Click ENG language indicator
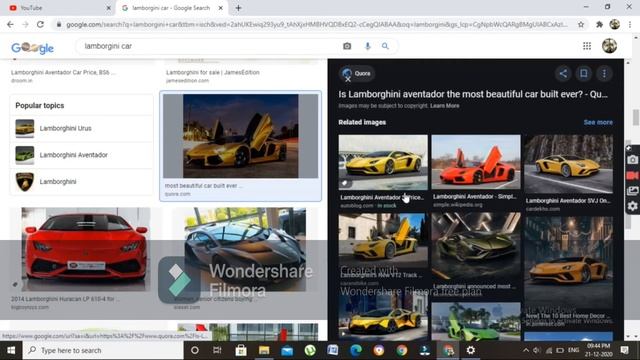Viewport: 640px width, 360px height. tap(573, 350)
